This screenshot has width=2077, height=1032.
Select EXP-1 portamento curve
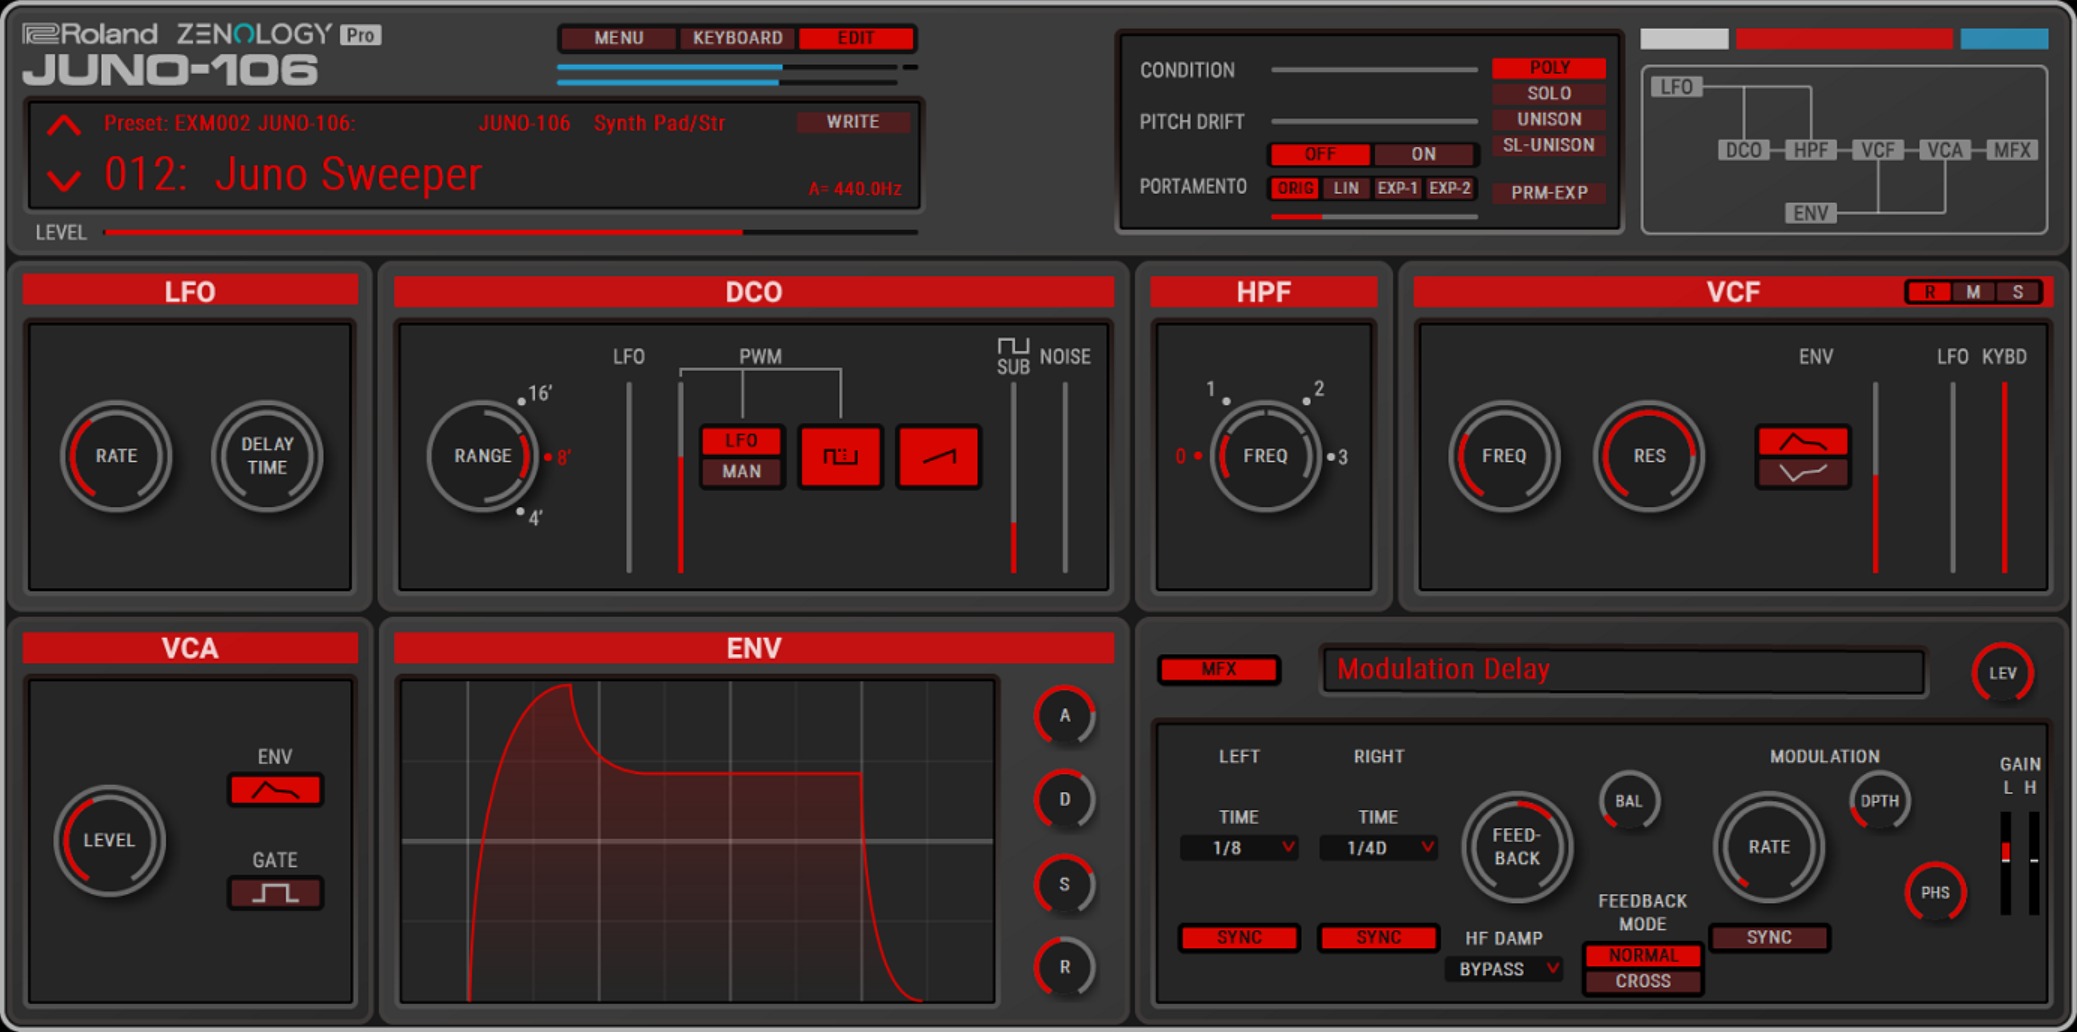[1397, 188]
